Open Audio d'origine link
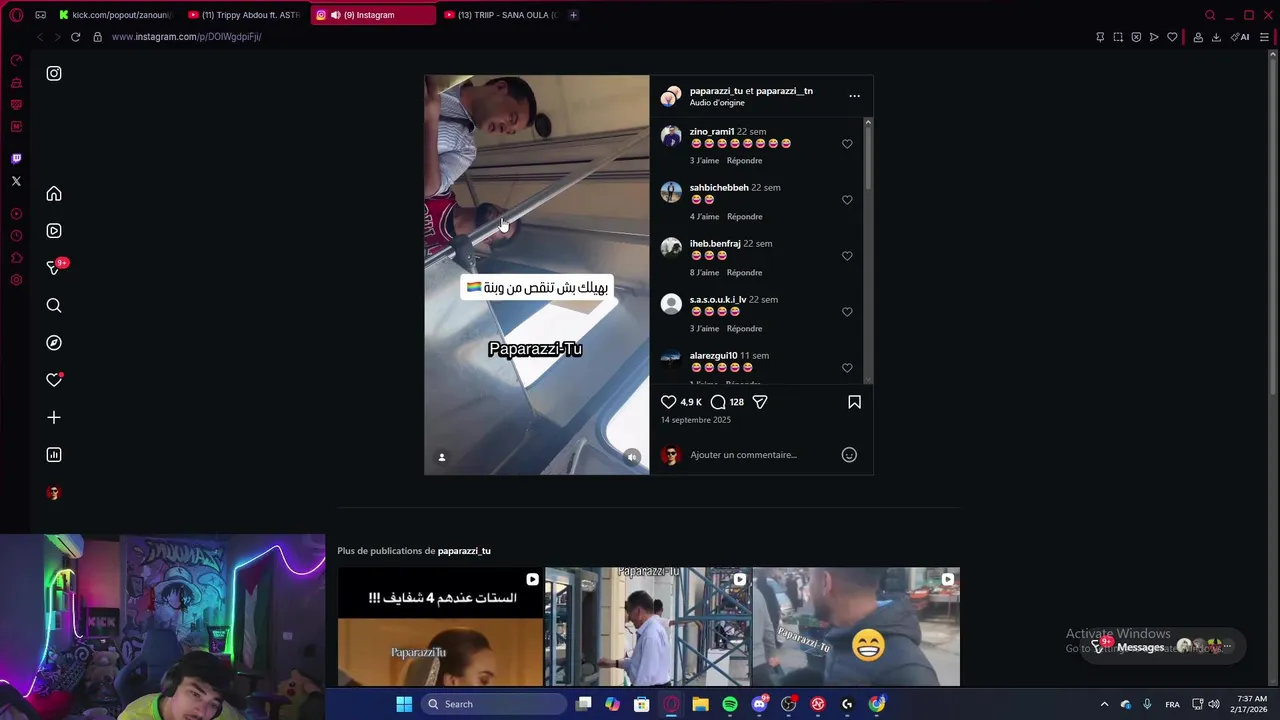 coord(717,103)
